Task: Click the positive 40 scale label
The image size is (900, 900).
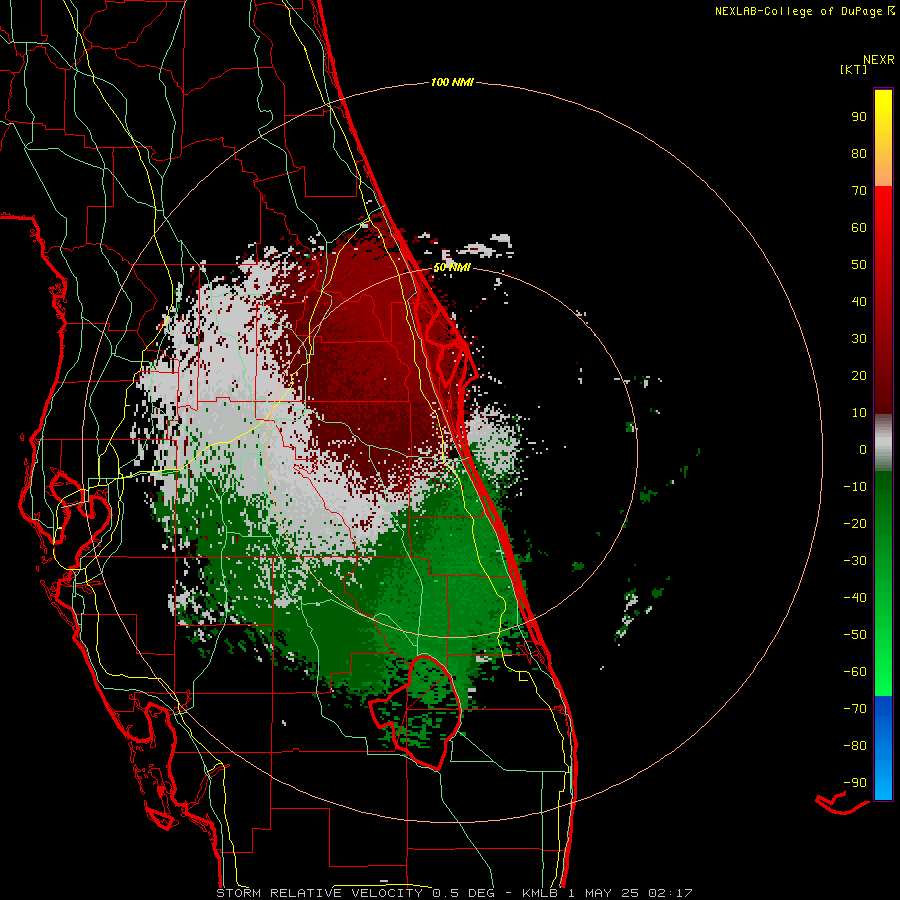Action: [x=859, y=301]
